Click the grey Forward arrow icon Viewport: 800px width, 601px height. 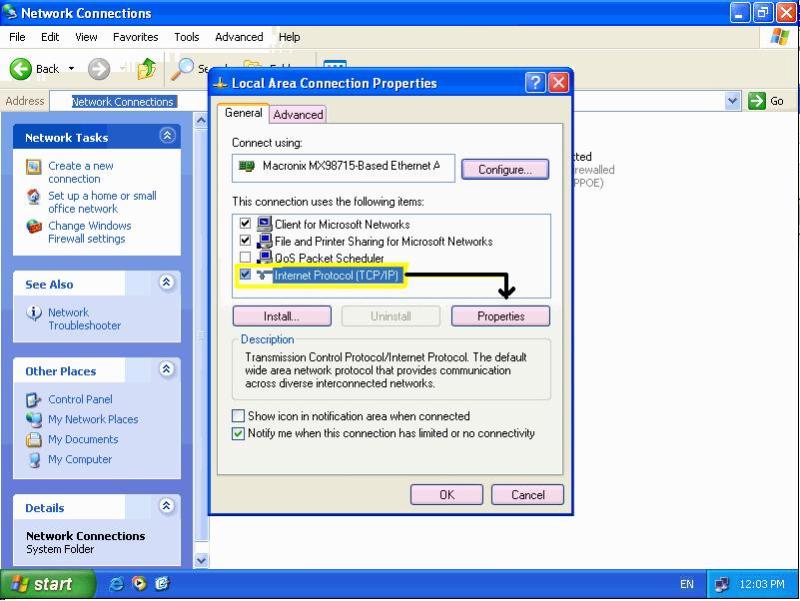[98, 69]
